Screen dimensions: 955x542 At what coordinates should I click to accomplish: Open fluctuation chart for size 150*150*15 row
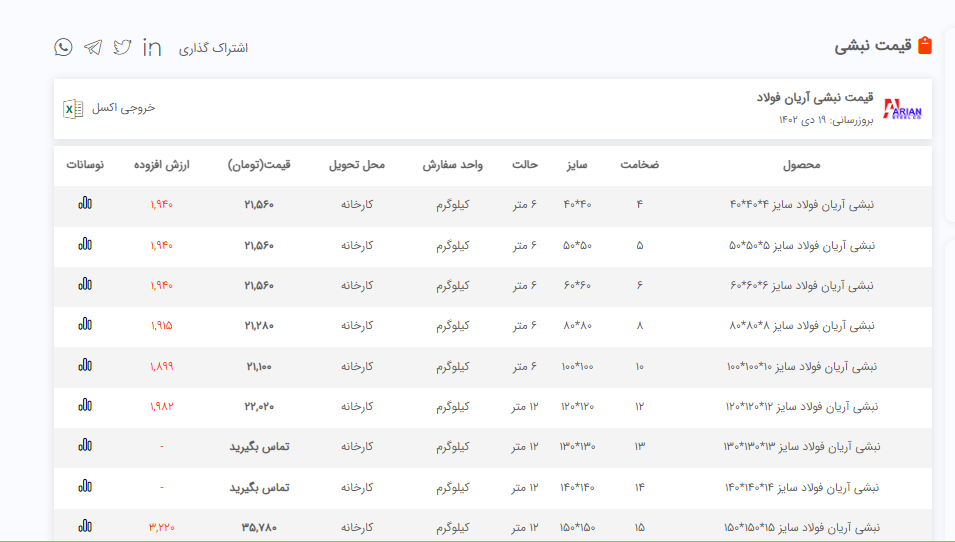point(85,526)
